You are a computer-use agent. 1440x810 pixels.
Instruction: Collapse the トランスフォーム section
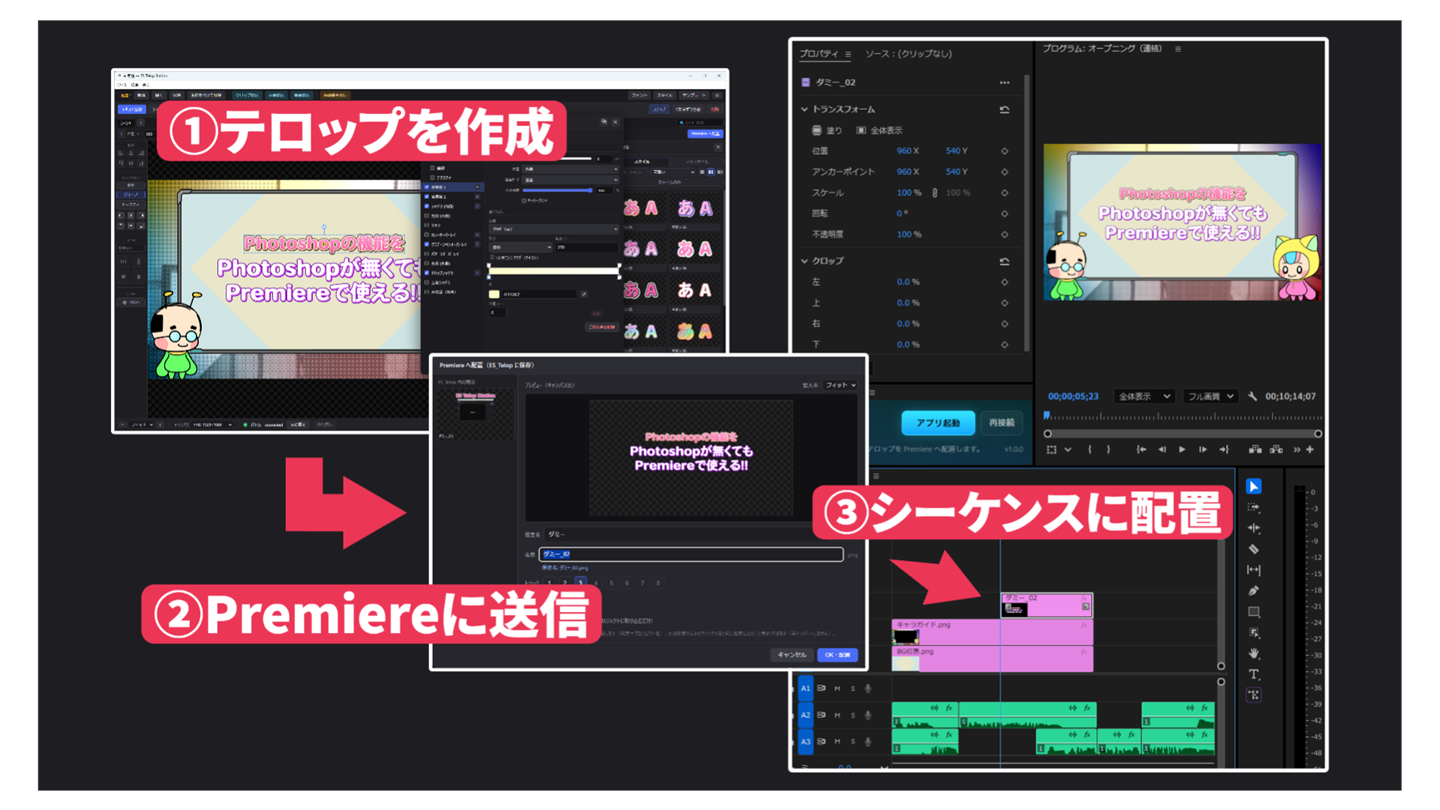(804, 110)
